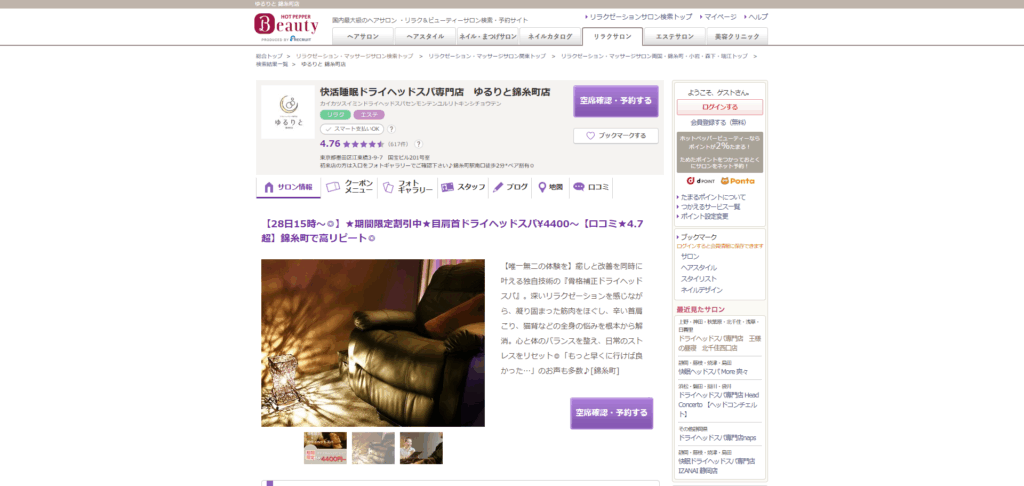Image resolution: width=1024 pixels, height=486 pixels.
Task: Open help icon beside review count
Action: coord(418,144)
